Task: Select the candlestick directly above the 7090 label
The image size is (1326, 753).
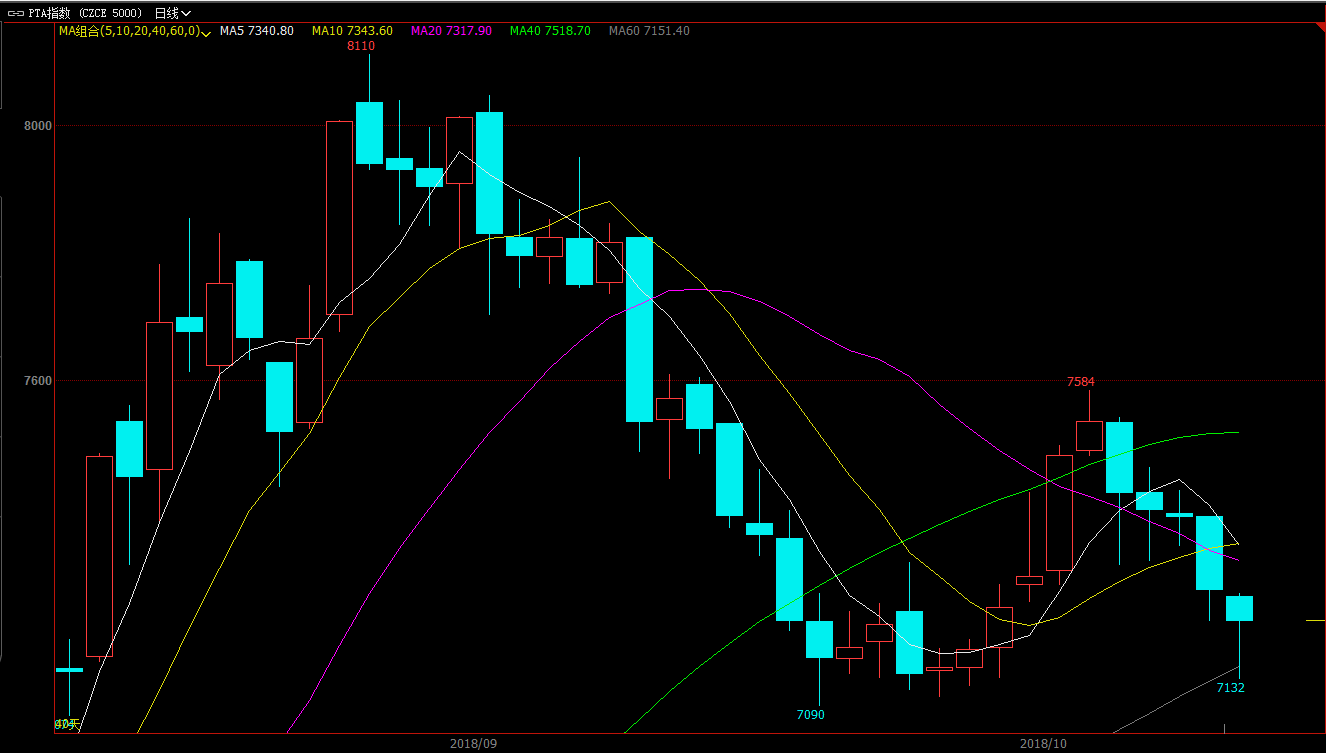Action: (819, 639)
